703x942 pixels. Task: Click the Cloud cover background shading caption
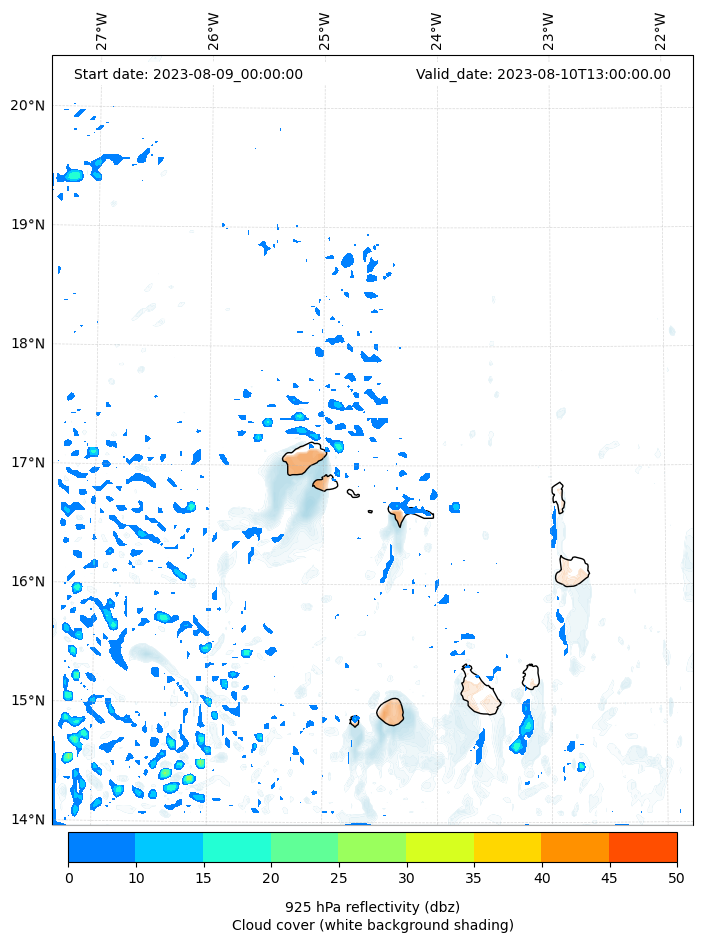click(x=372, y=925)
